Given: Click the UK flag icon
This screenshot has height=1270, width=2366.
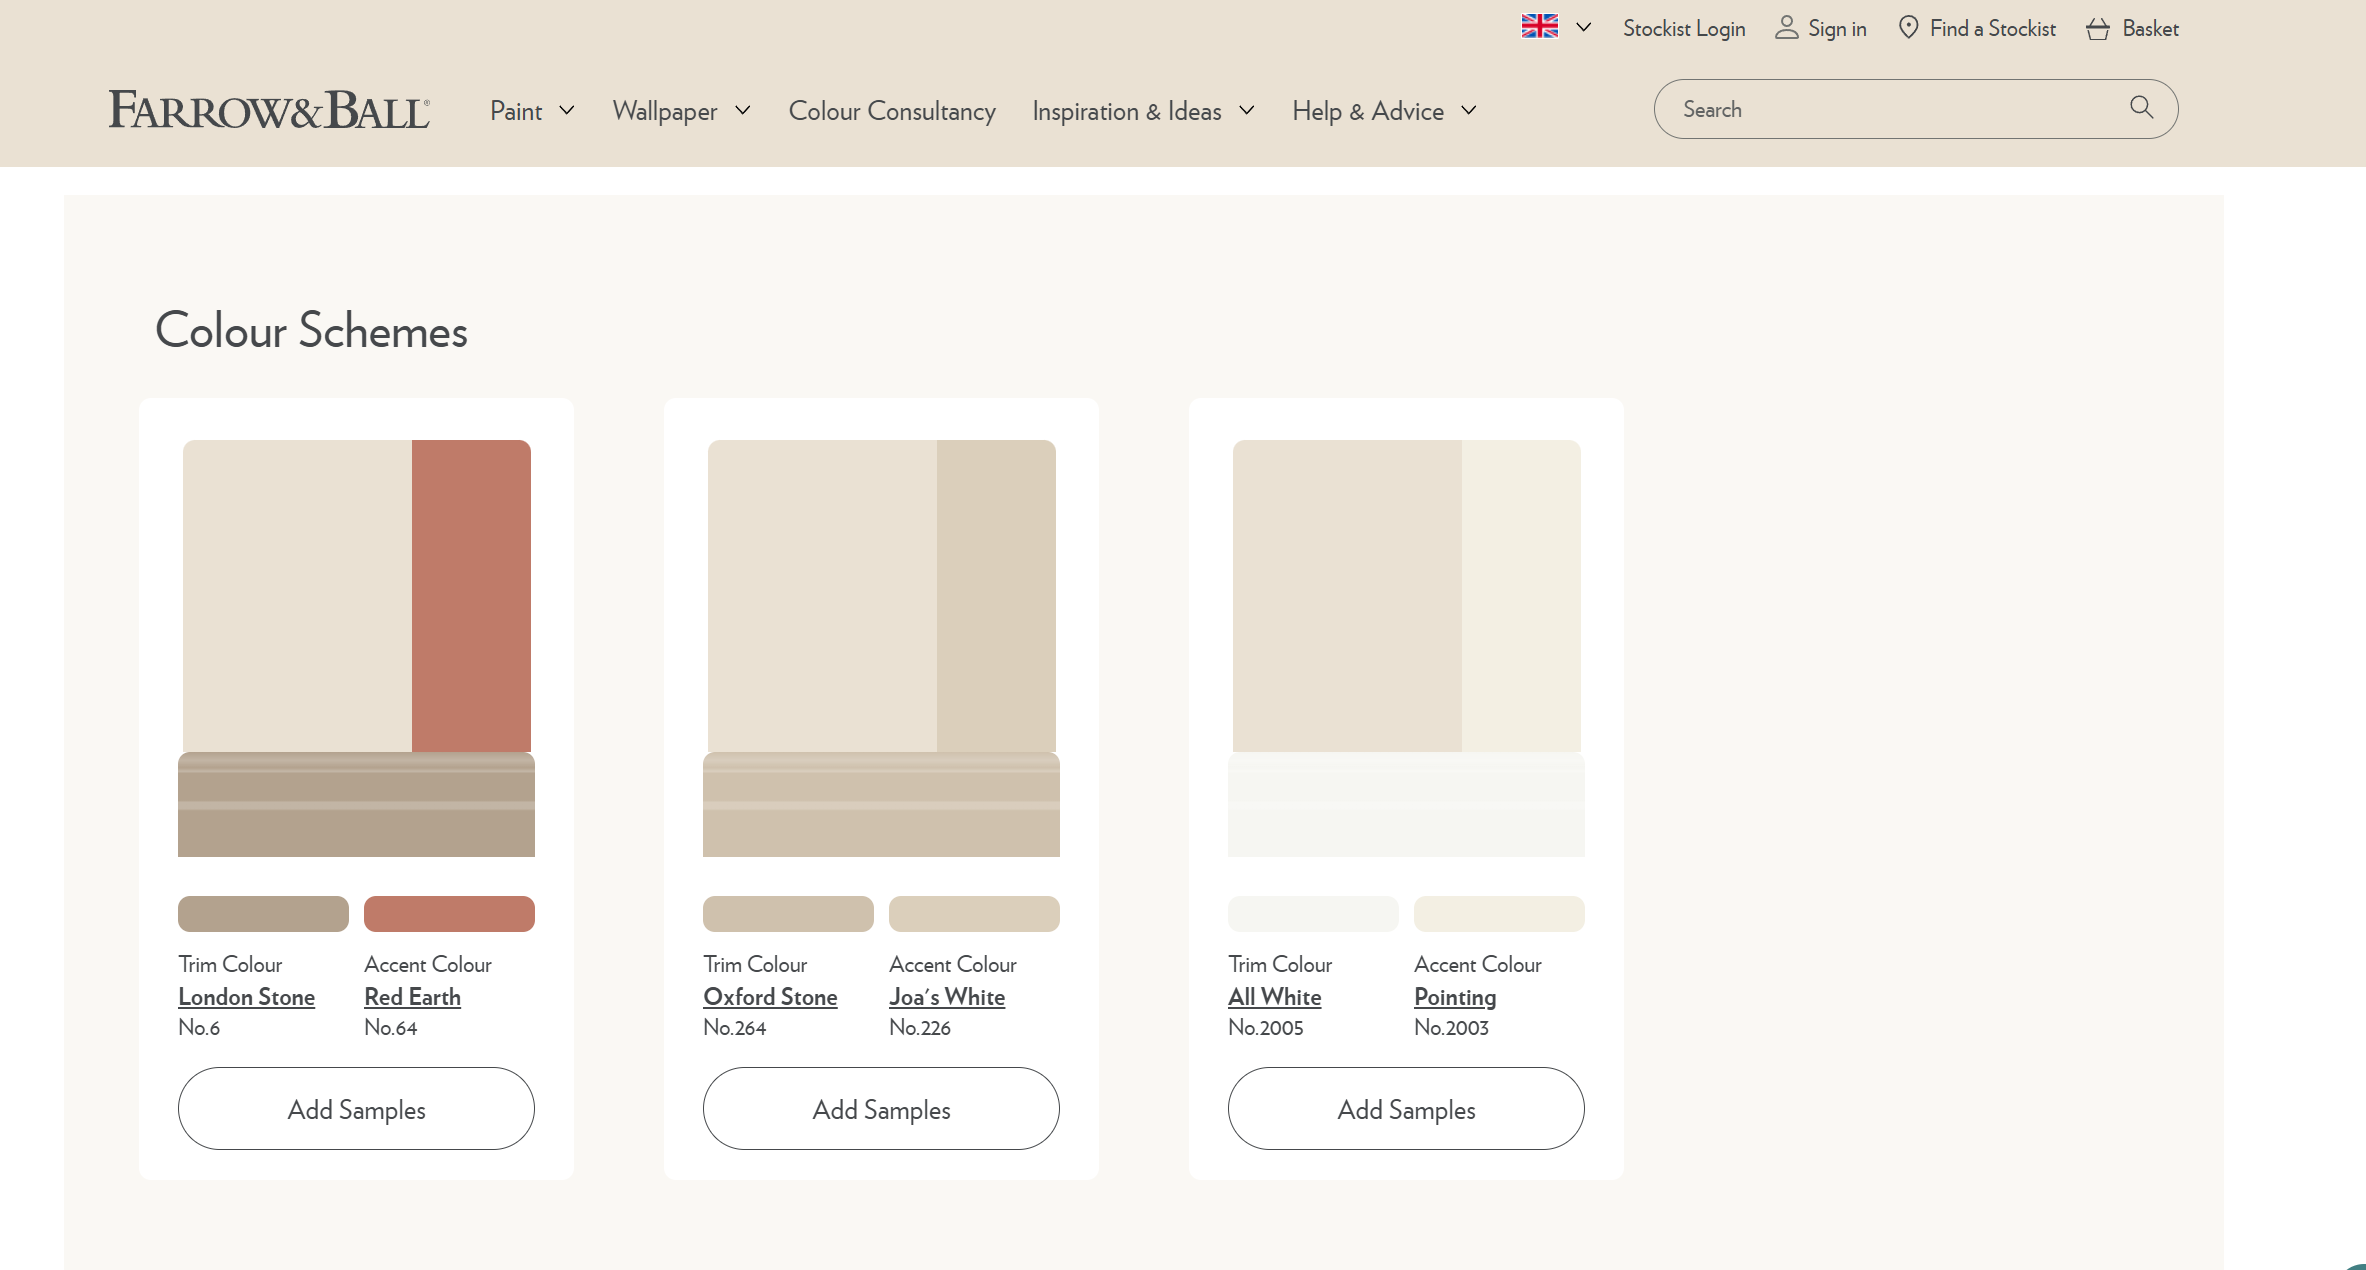Looking at the screenshot, I should coord(1539,27).
